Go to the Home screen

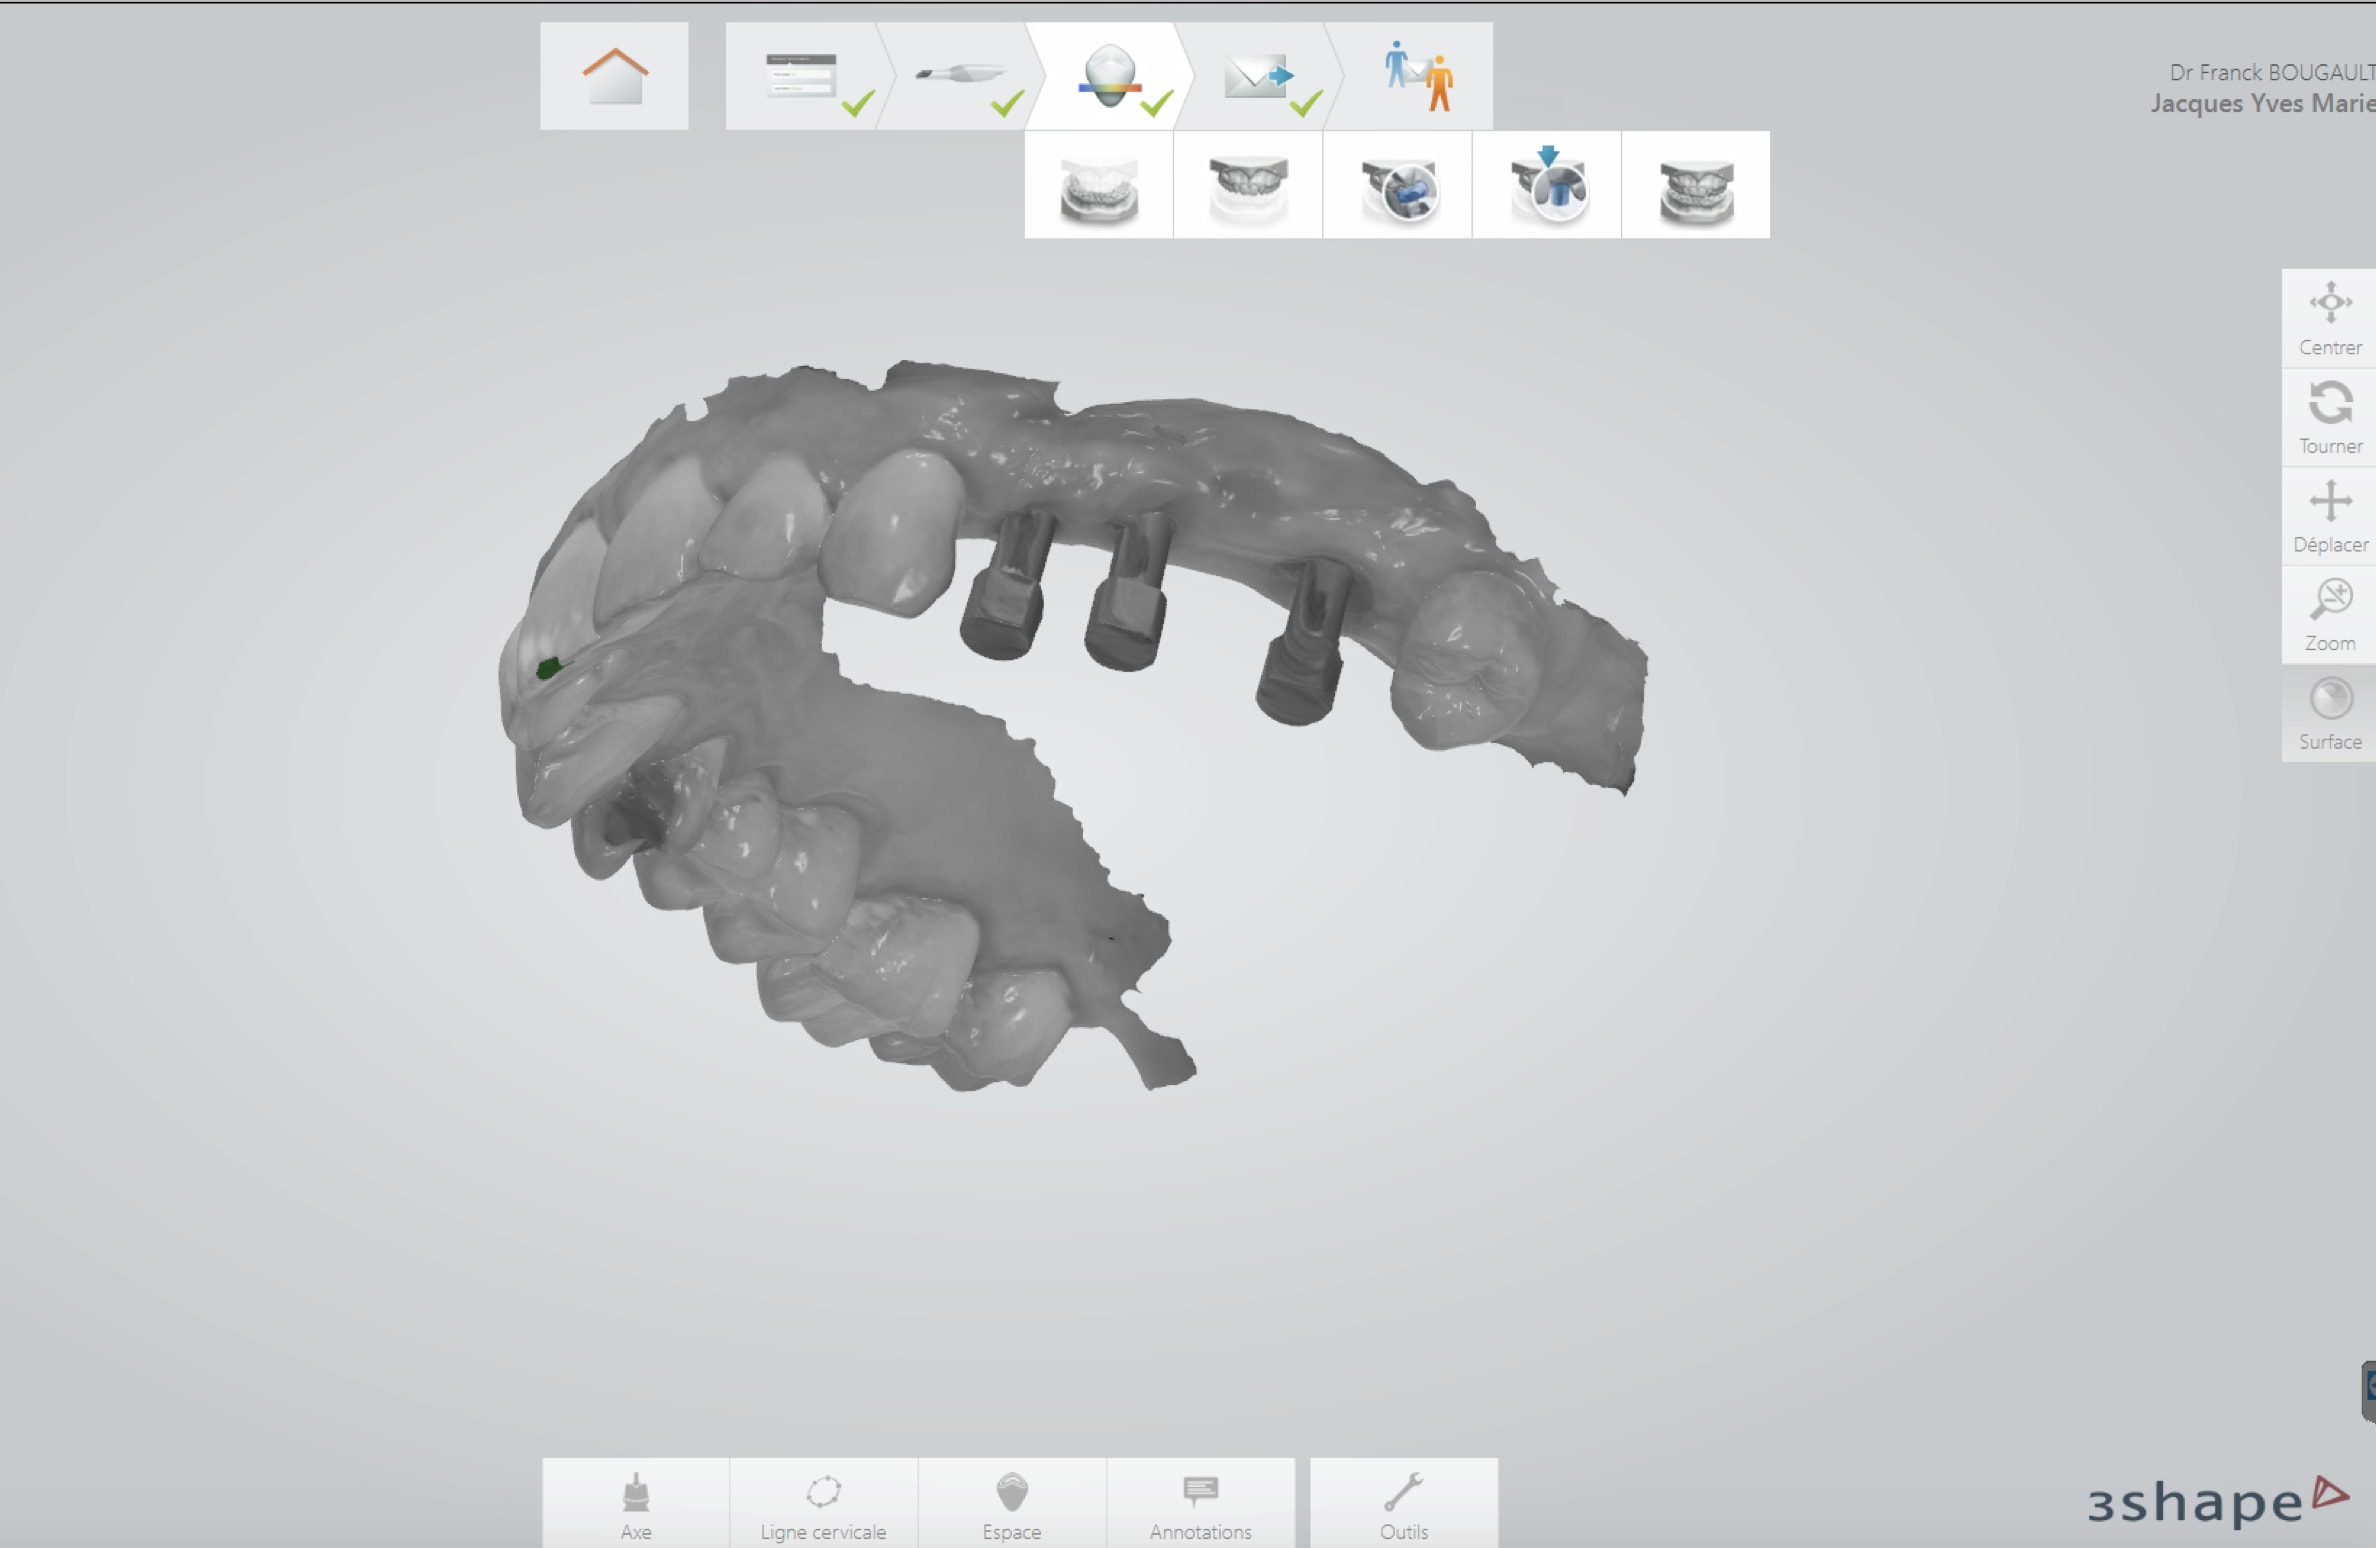pos(614,77)
